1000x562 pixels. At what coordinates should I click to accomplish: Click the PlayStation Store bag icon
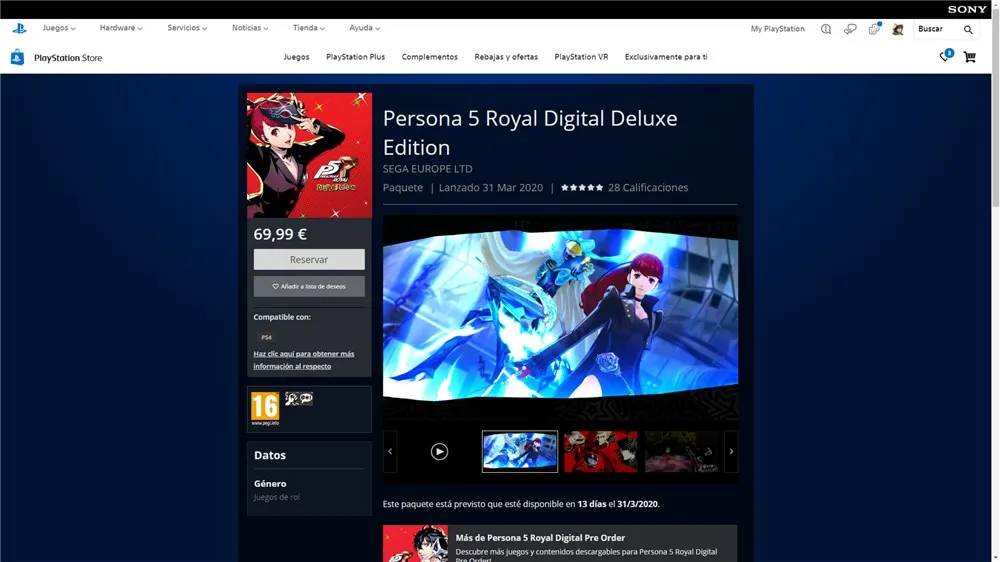click(x=17, y=57)
